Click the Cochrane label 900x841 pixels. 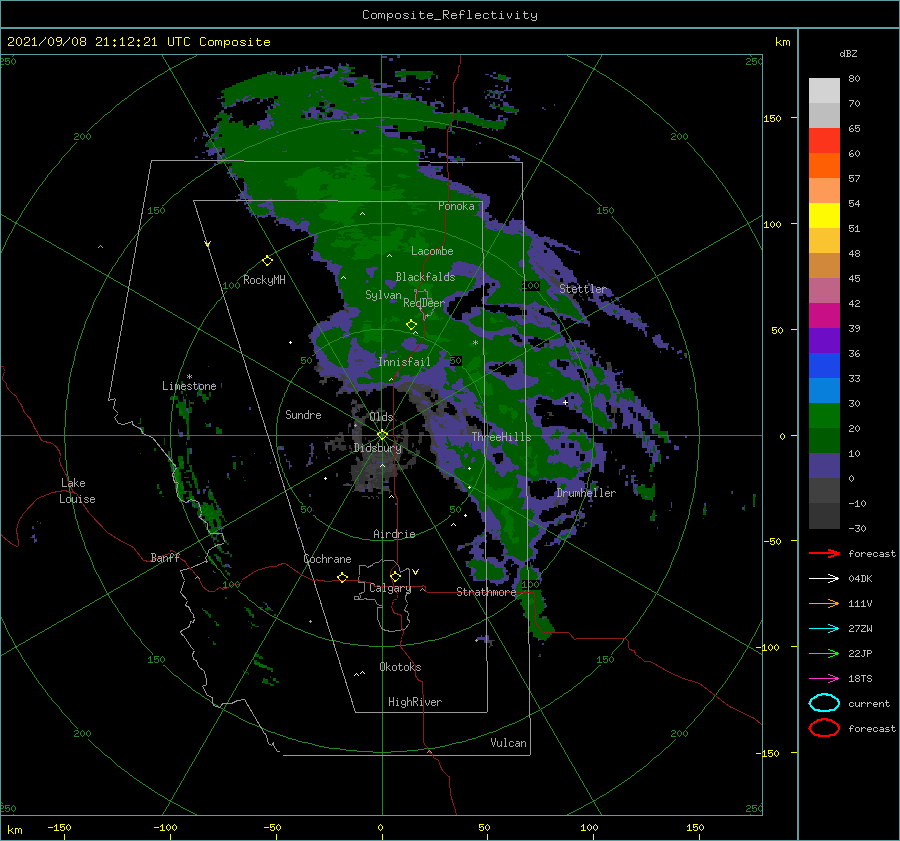tap(327, 559)
